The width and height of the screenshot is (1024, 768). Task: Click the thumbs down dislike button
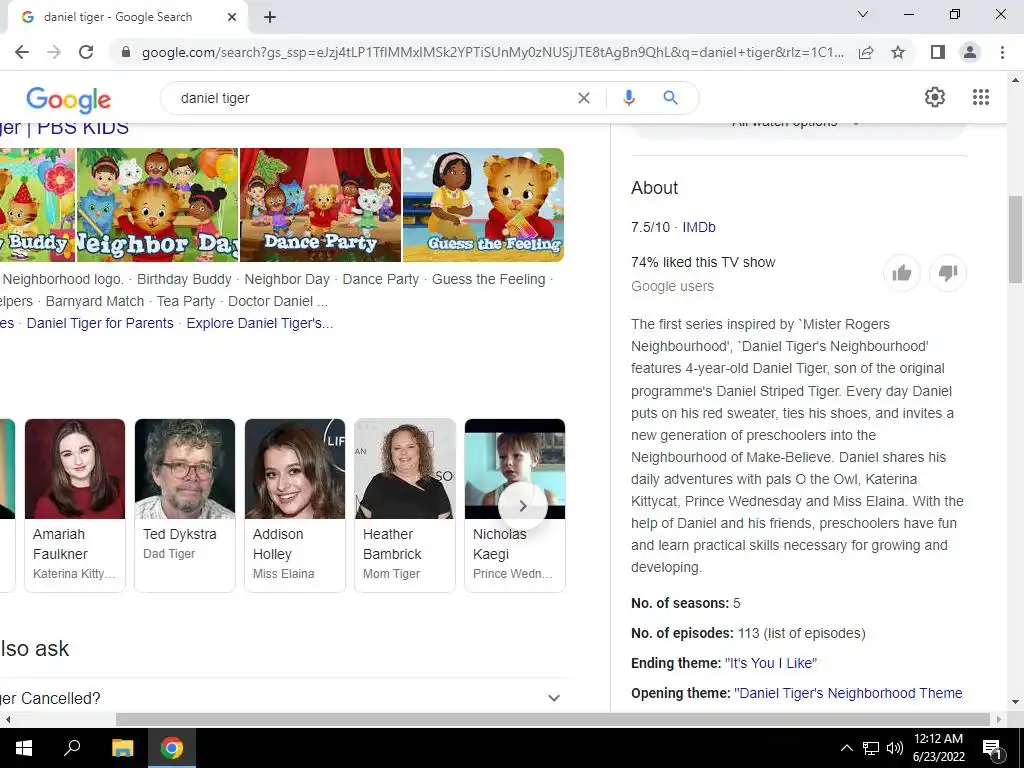coord(948,273)
